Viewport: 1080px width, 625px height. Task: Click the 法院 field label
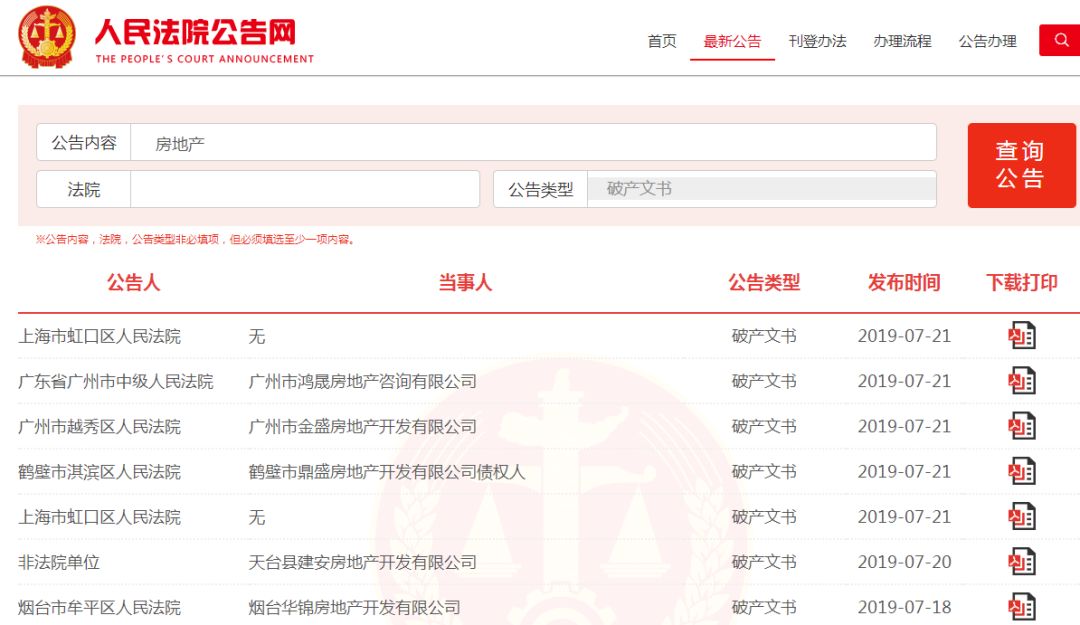(x=83, y=189)
